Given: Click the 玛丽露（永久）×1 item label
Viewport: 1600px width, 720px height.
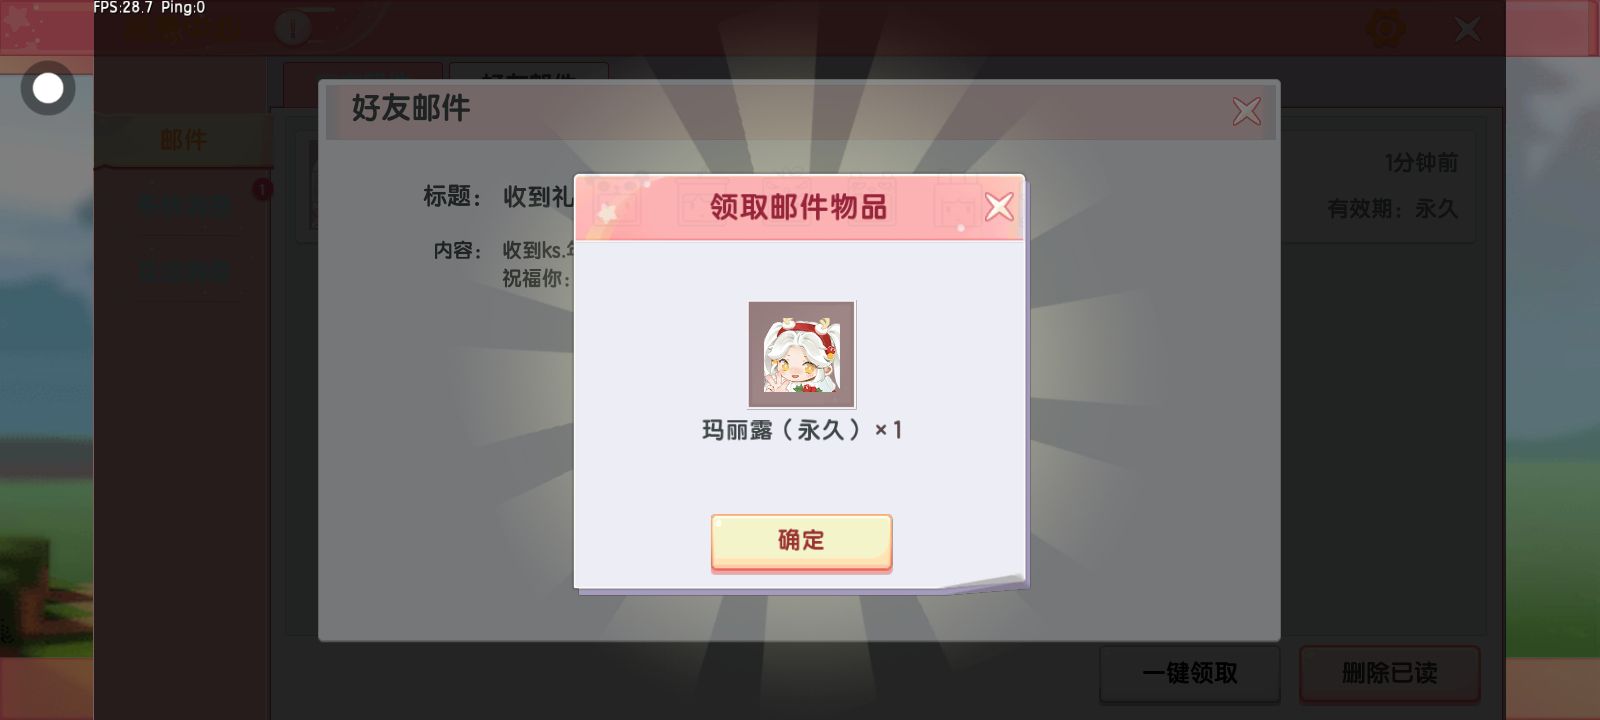Looking at the screenshot, I should (x=801, y=430).
